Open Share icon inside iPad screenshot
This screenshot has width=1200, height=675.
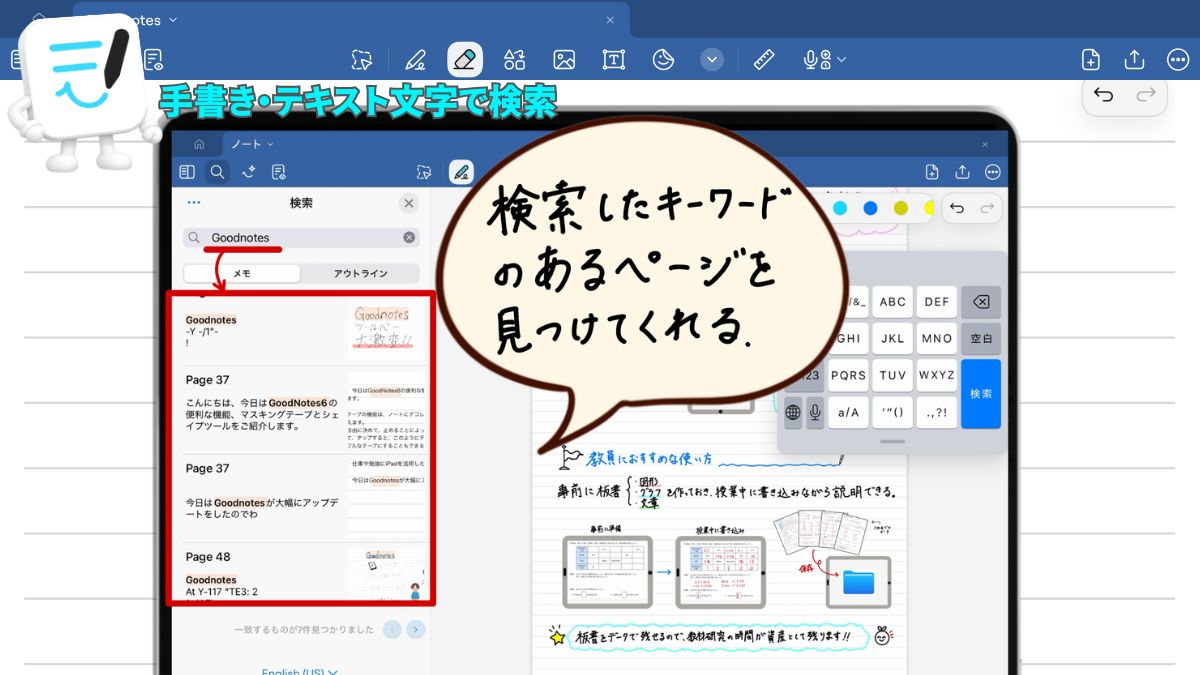click(963, 172)
